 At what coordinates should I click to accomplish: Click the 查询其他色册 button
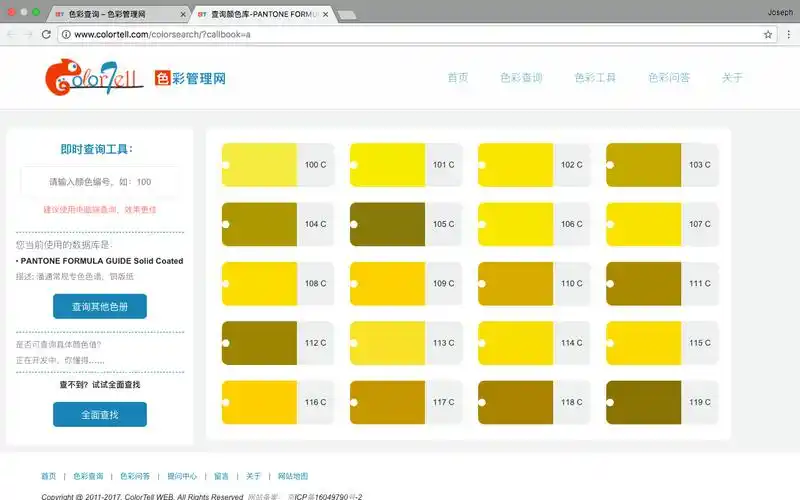coord(100,306)
